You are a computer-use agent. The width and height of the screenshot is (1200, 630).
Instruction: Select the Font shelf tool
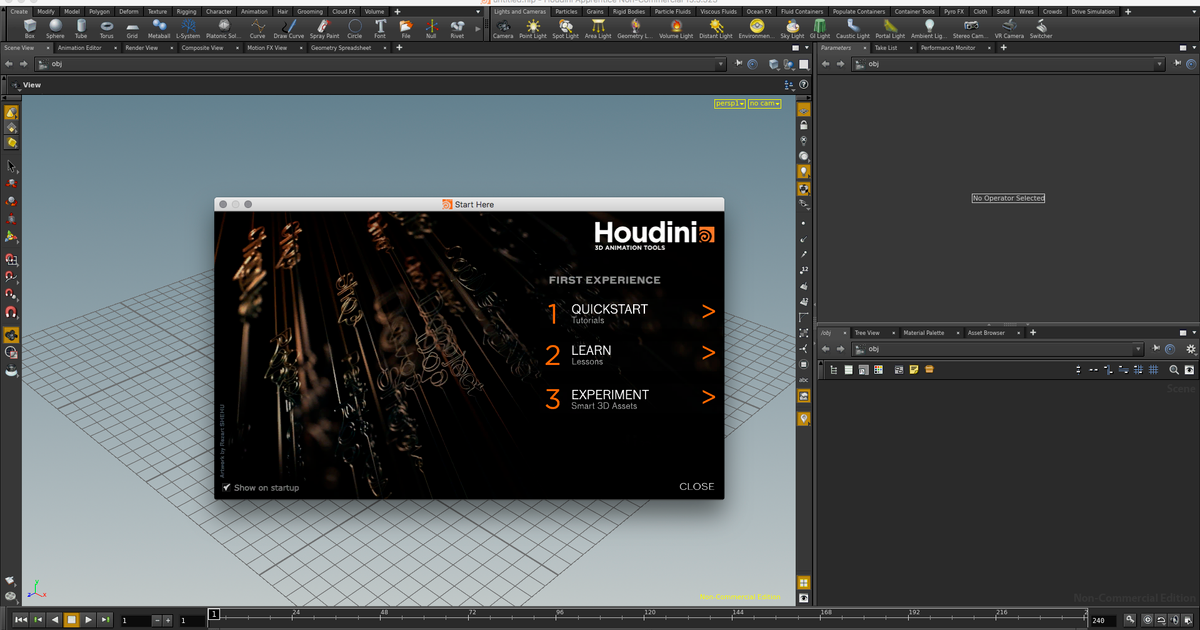pyautogui.click(x=380, y=28)
